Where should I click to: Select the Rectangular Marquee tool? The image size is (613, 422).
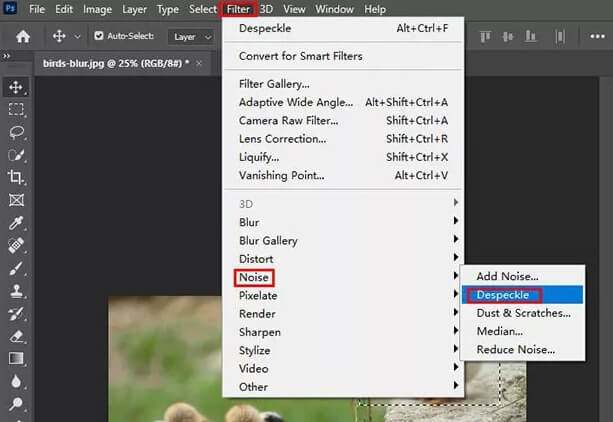(16, 110)
